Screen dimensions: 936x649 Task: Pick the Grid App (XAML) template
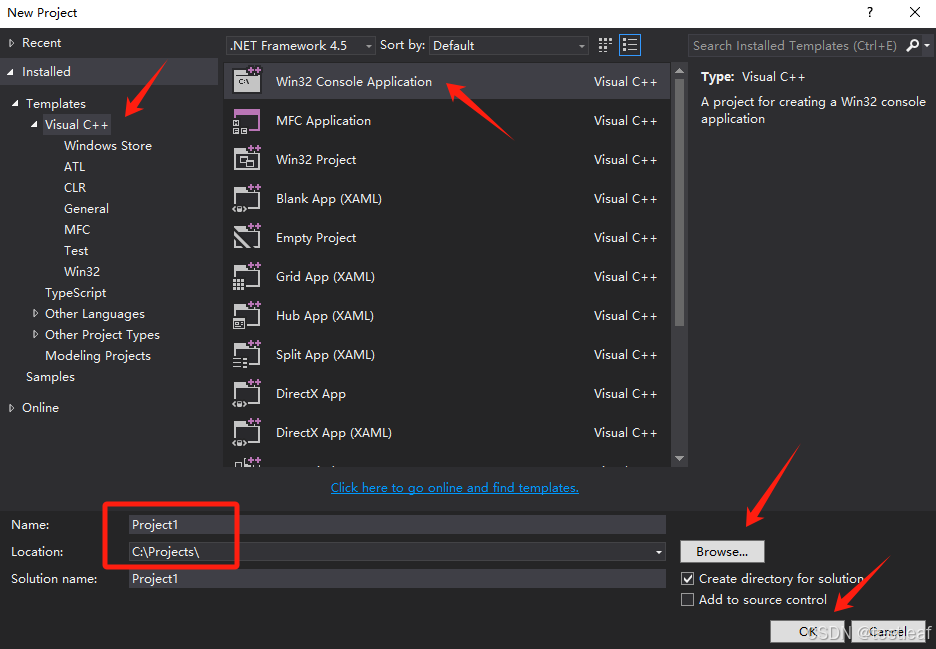click(249, 276)
